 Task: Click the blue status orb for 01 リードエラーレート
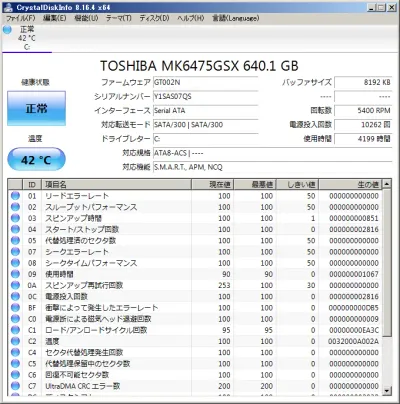[x=15, y=196]
